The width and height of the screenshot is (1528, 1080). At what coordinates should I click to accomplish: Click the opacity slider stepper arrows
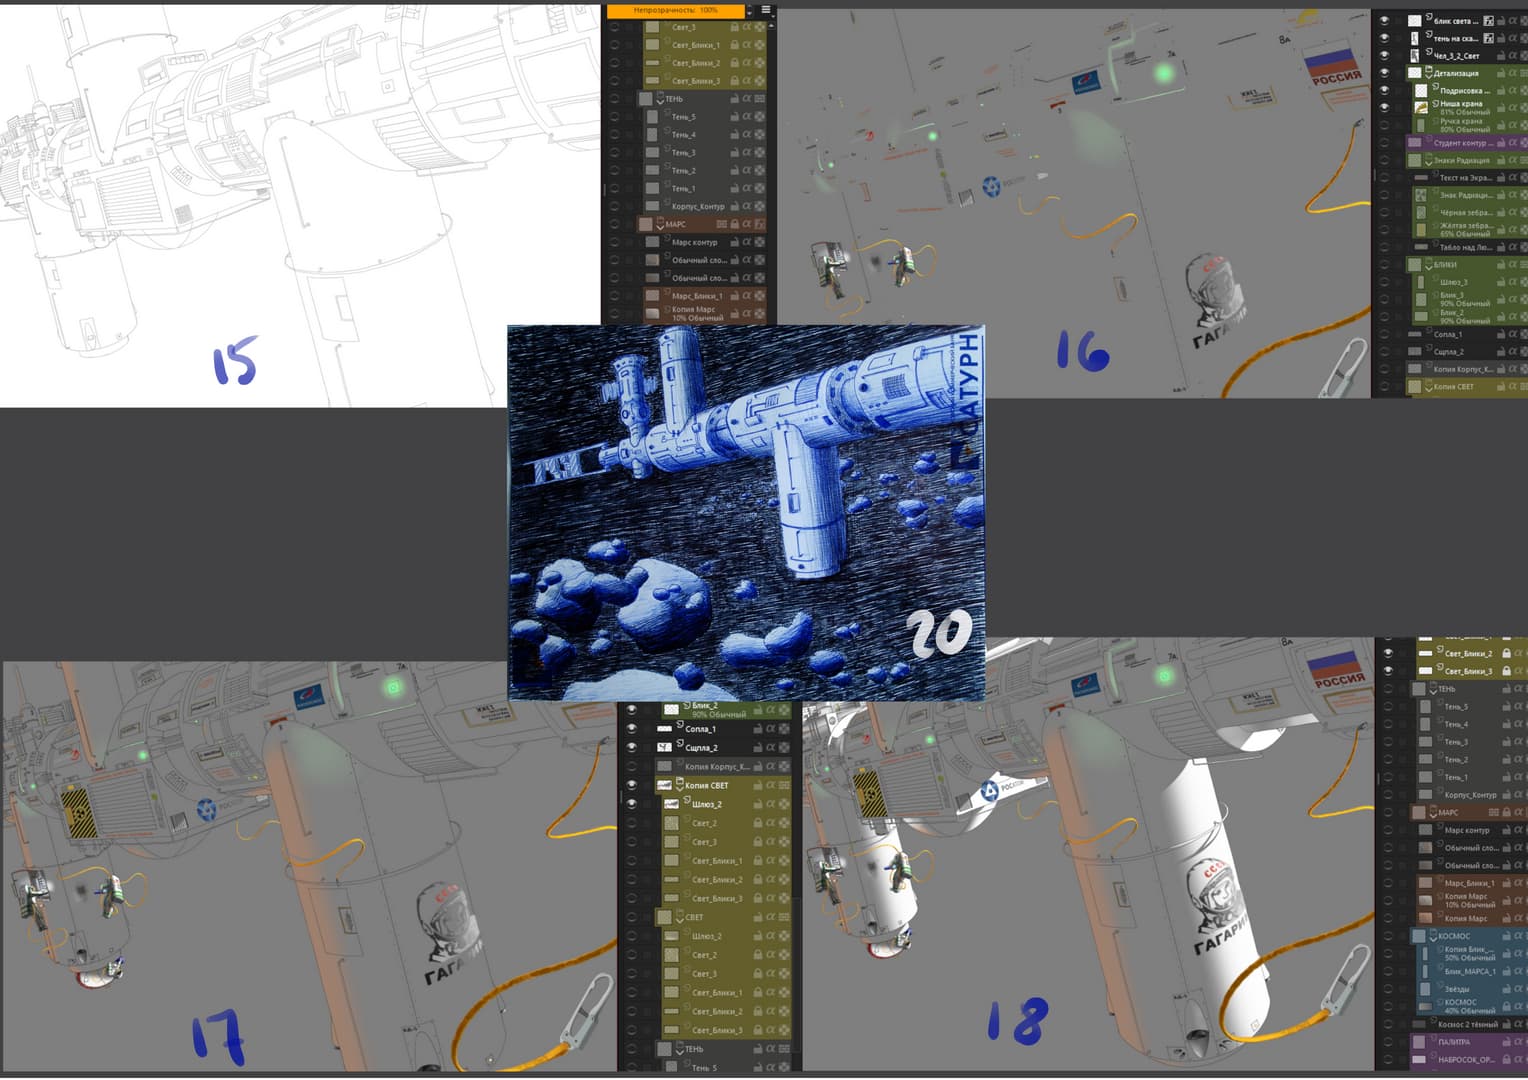750,10
